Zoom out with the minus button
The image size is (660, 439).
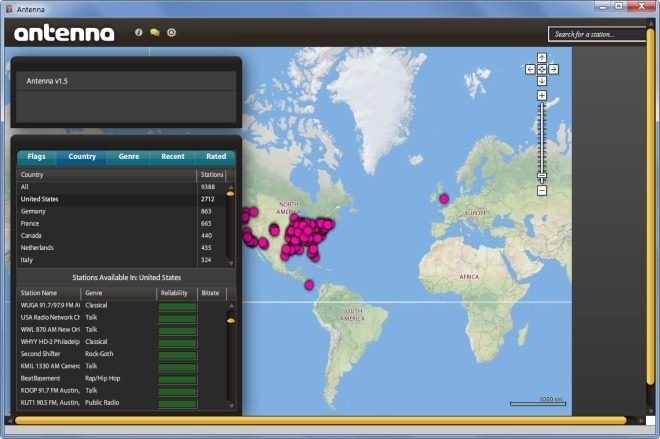(542, 190)
